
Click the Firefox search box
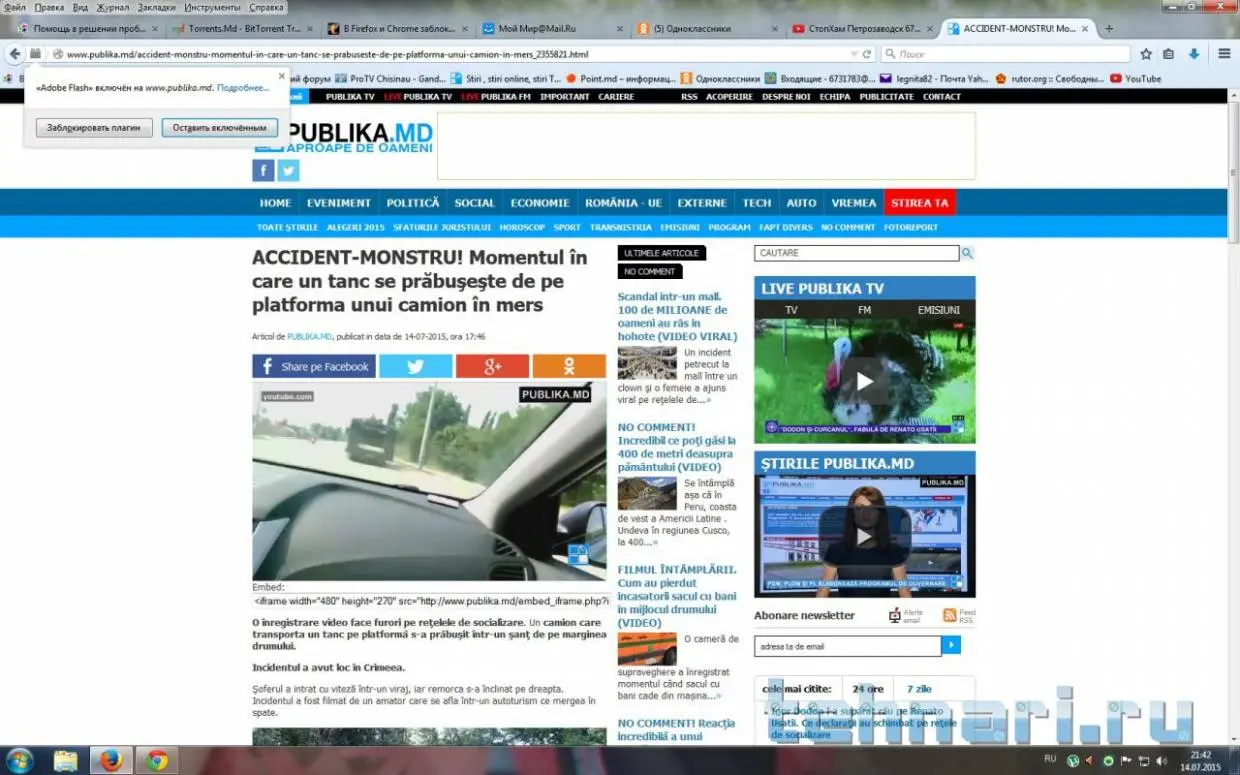pyautogui.click(x=1007, y=54)
